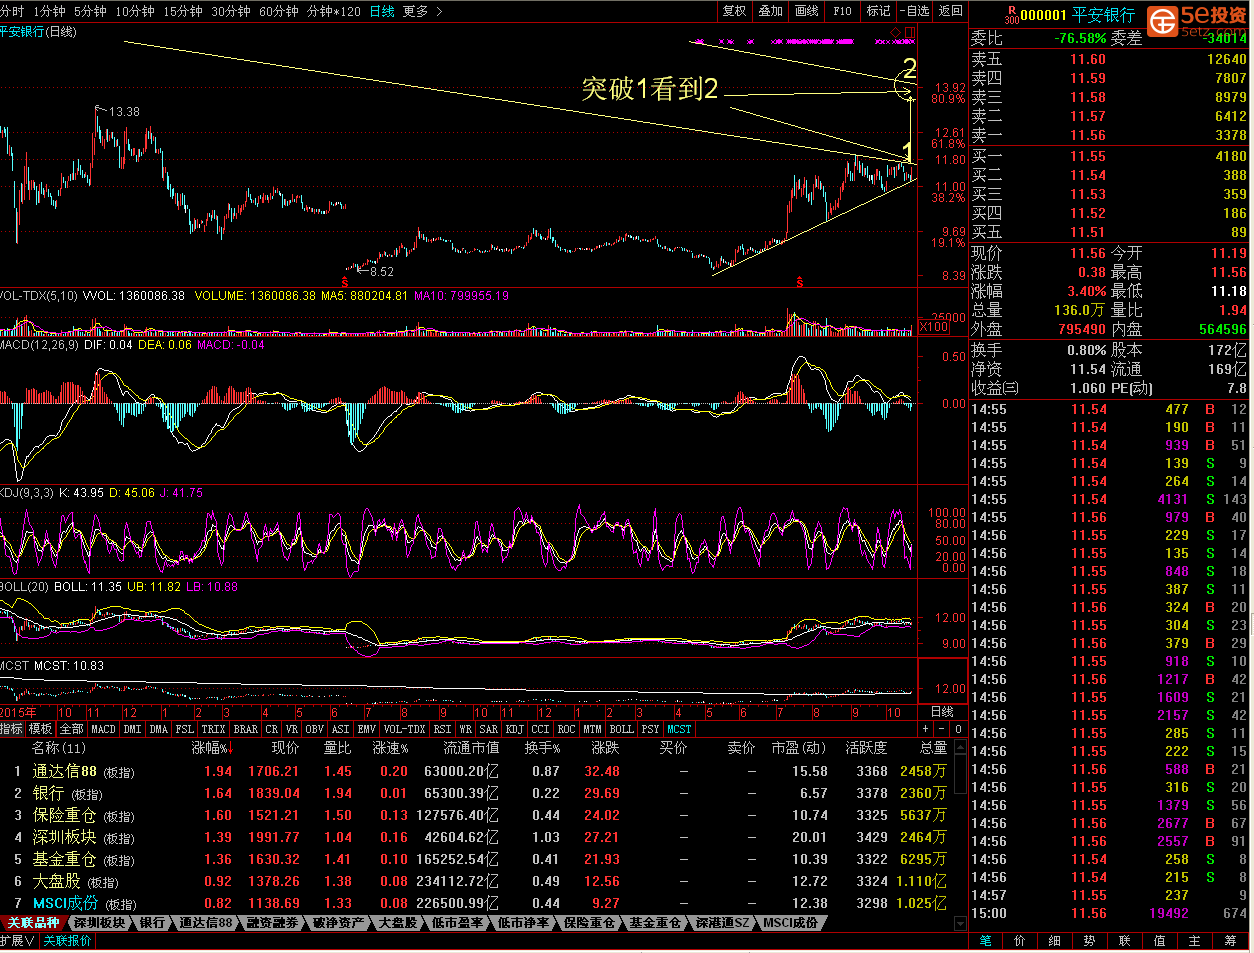Screen dimensions: 1254x953
Task: Open the 复权 adjustment option
Action: point(735,11)
